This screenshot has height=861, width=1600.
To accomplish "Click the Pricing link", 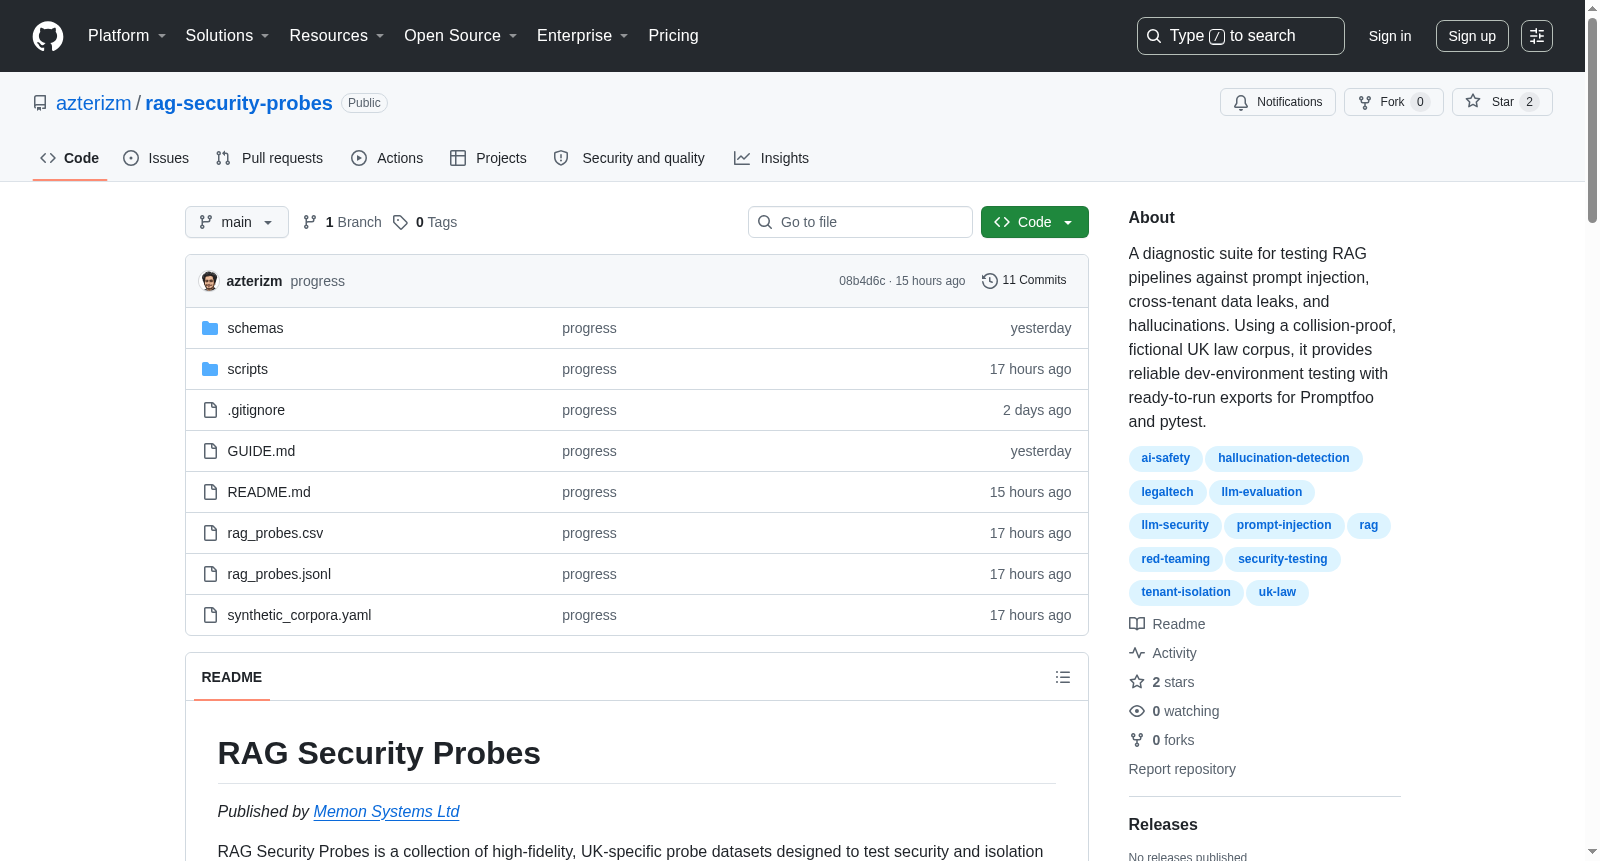I will click(673, 36).
